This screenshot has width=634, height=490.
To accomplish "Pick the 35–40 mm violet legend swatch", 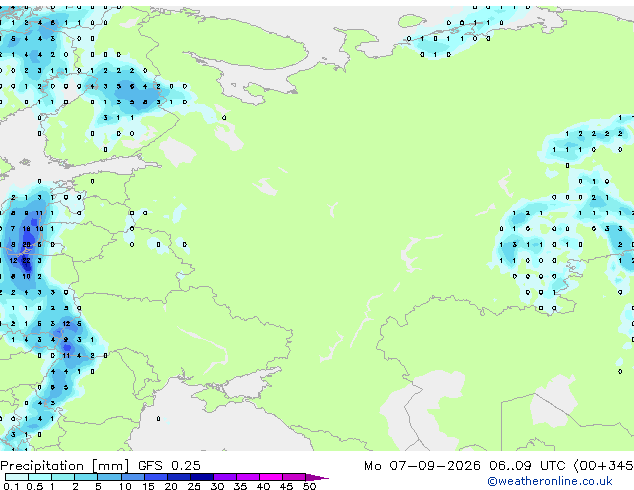I will (x=247, y=477).
